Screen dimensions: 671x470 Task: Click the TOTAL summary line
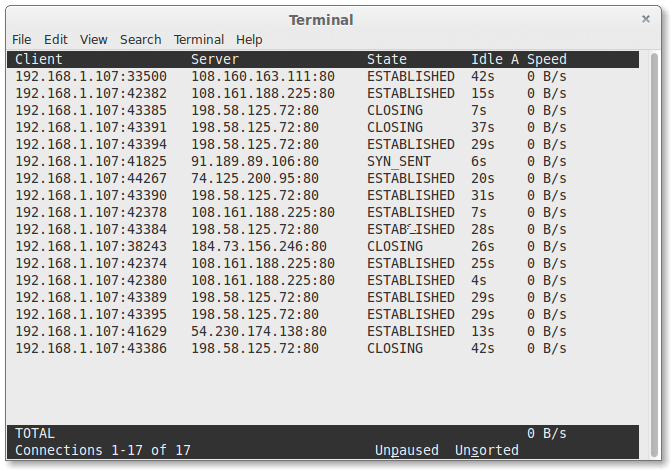pos(35,434)
